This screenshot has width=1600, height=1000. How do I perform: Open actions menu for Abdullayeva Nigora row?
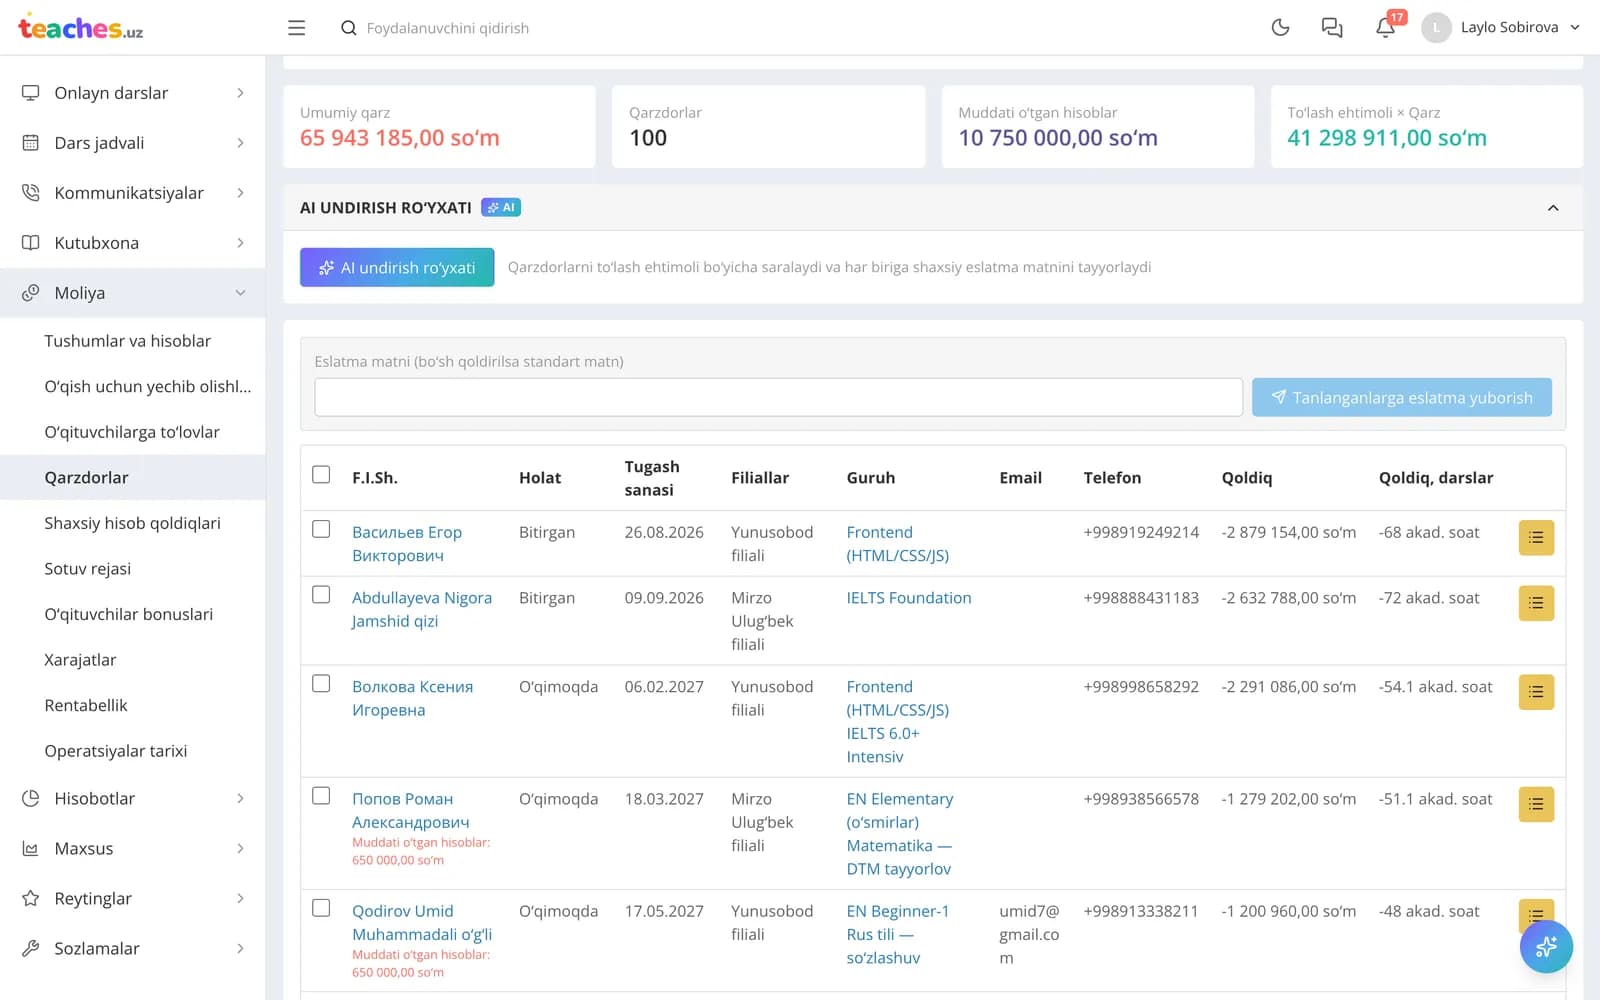(x=1536, y=603)
